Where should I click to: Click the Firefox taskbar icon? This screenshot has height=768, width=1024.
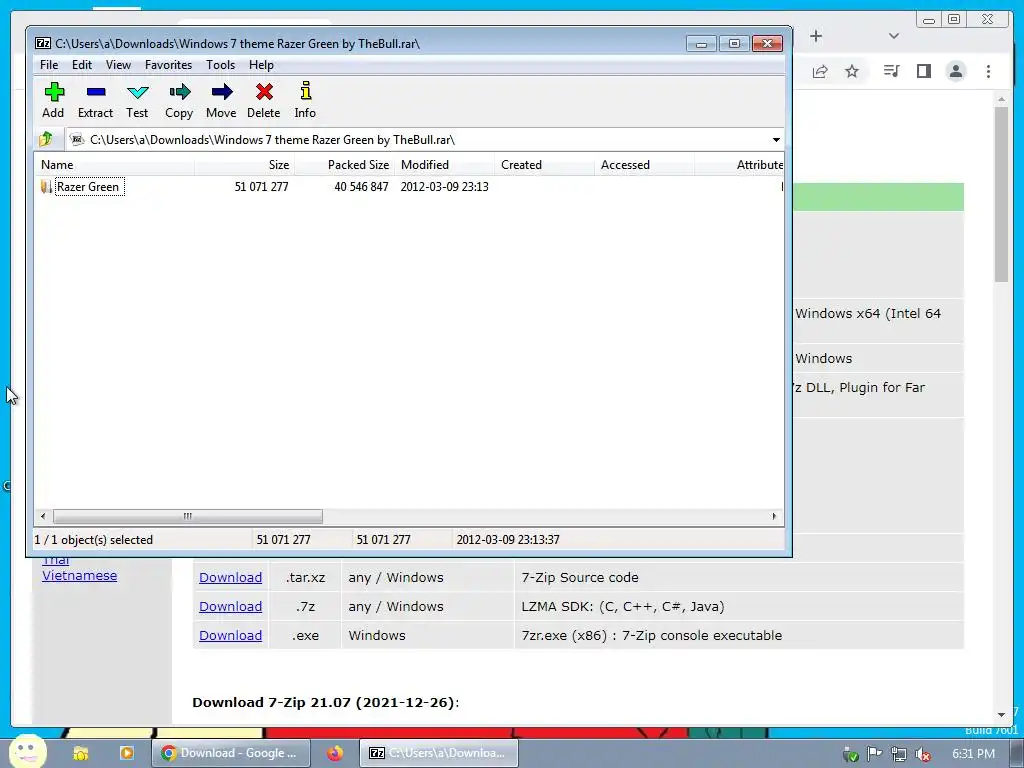coord(335,753)
